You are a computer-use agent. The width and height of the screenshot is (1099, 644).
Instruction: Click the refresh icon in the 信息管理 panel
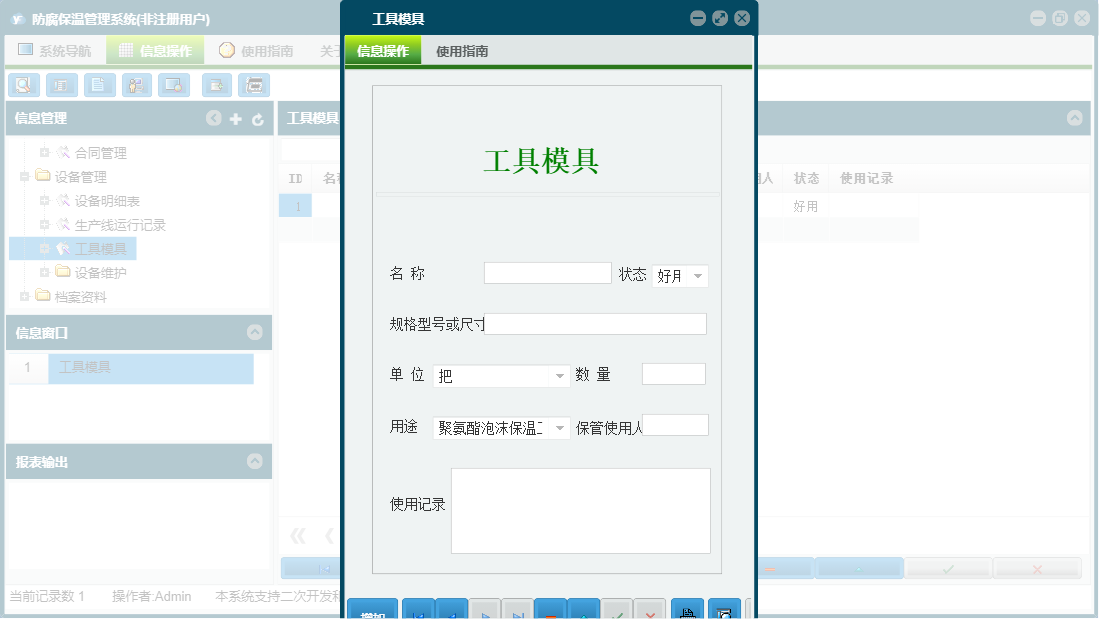(256, 118)
